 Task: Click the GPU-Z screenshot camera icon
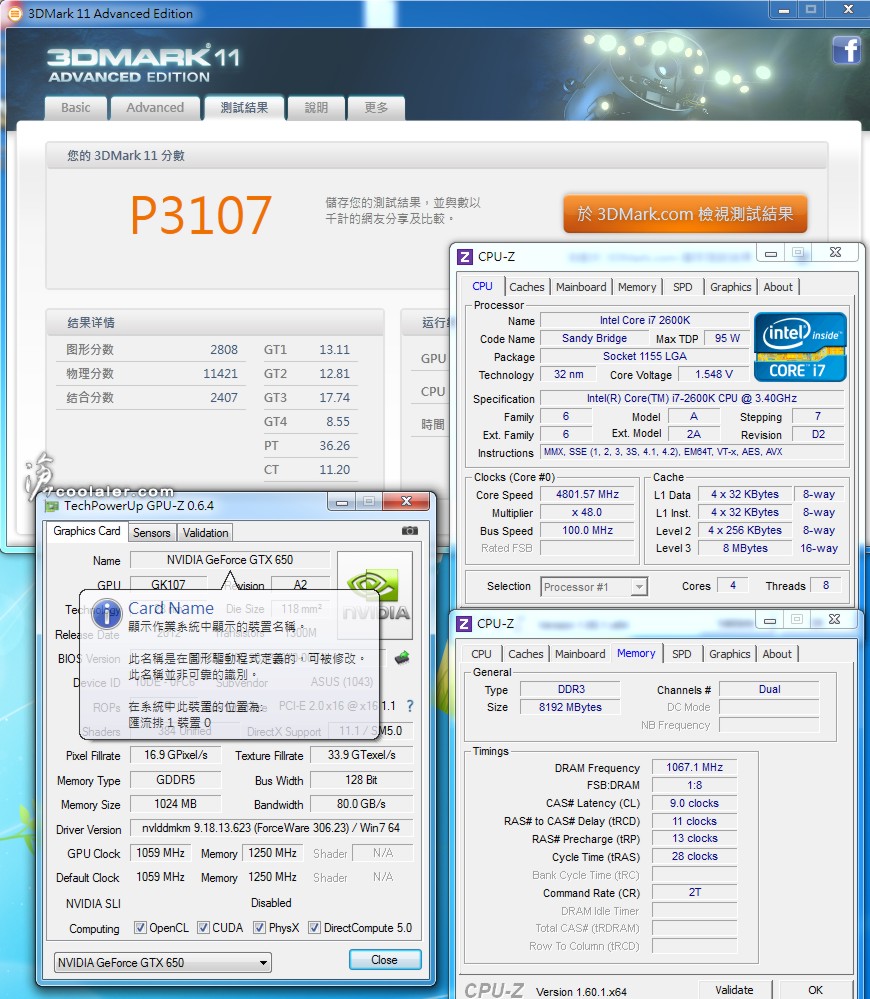click(410, 530)
